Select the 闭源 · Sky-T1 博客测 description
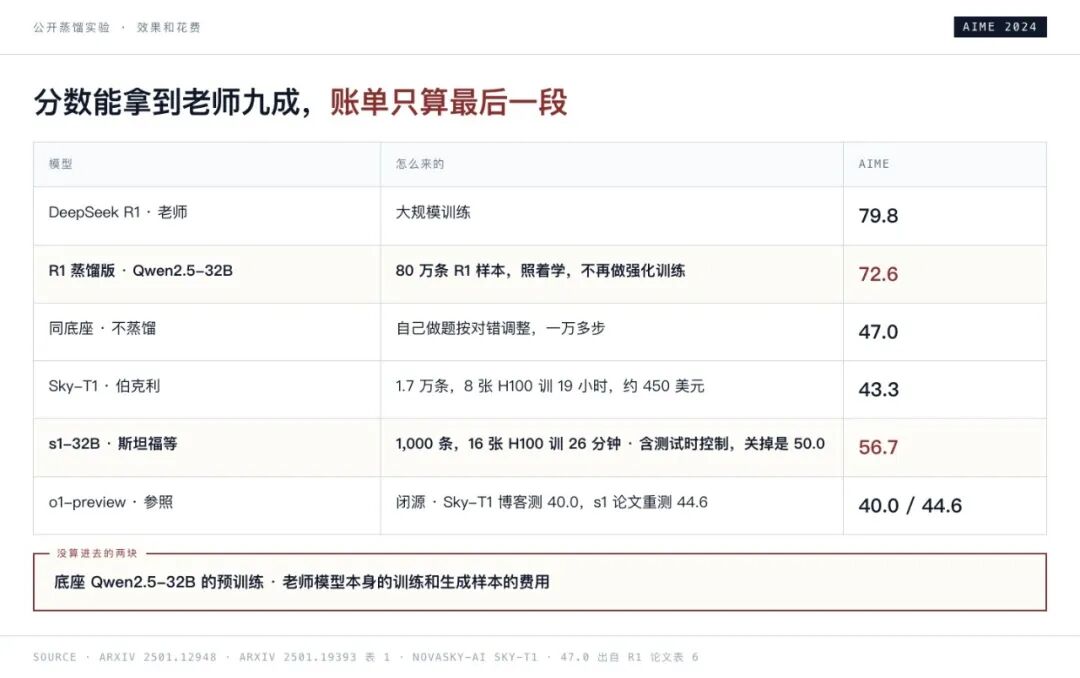 tap(552, 502)
